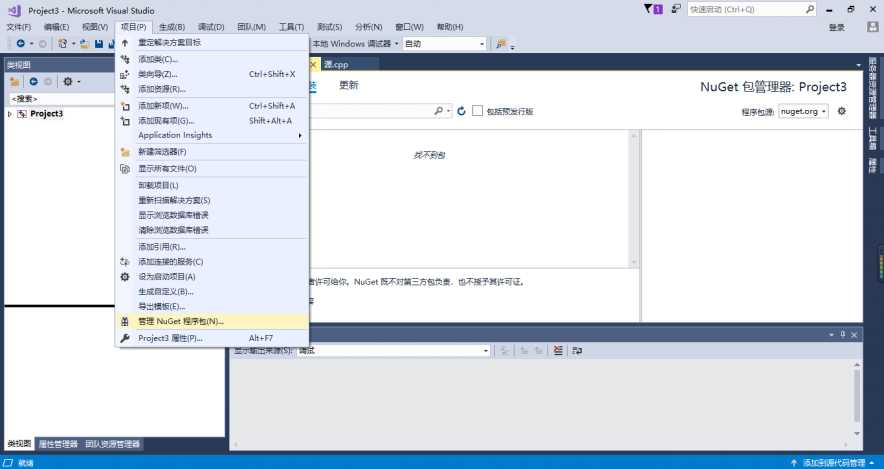Click 添加到源代码管理 in status bar

834,463
